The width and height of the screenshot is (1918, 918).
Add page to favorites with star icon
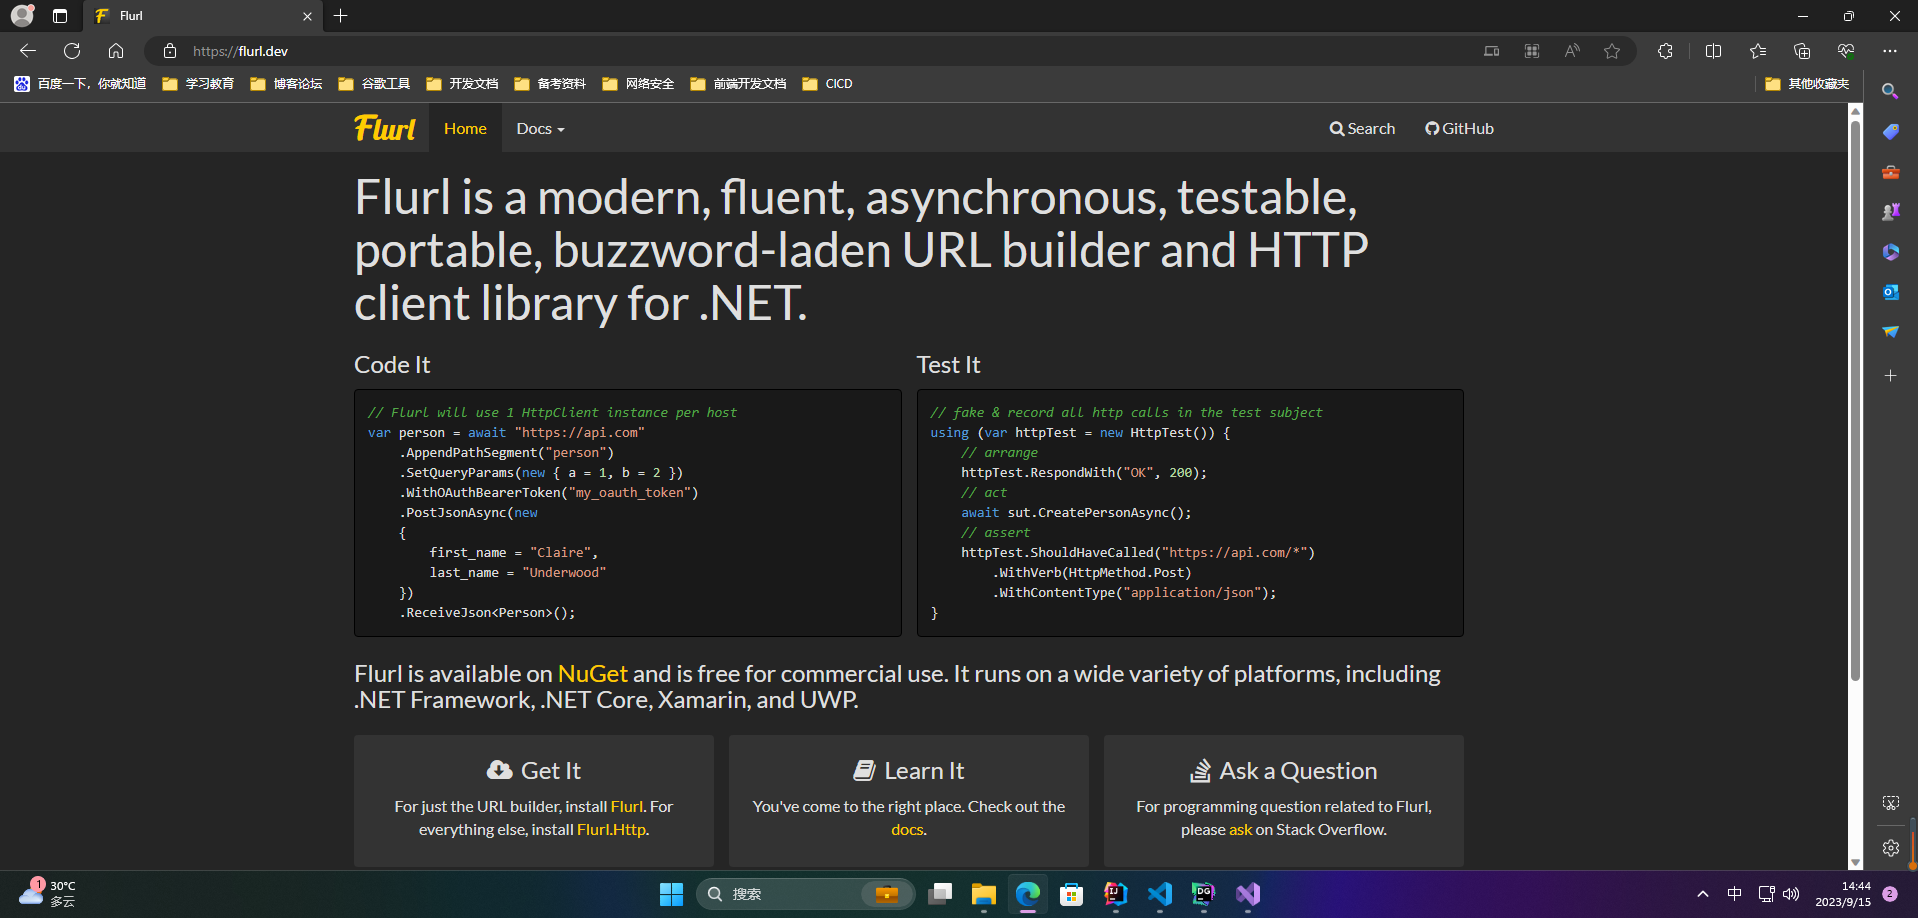[x=1612, y=51]
